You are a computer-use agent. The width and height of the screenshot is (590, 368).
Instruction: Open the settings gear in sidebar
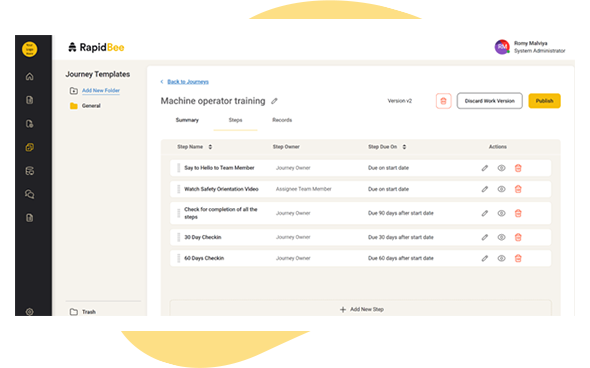29,312
